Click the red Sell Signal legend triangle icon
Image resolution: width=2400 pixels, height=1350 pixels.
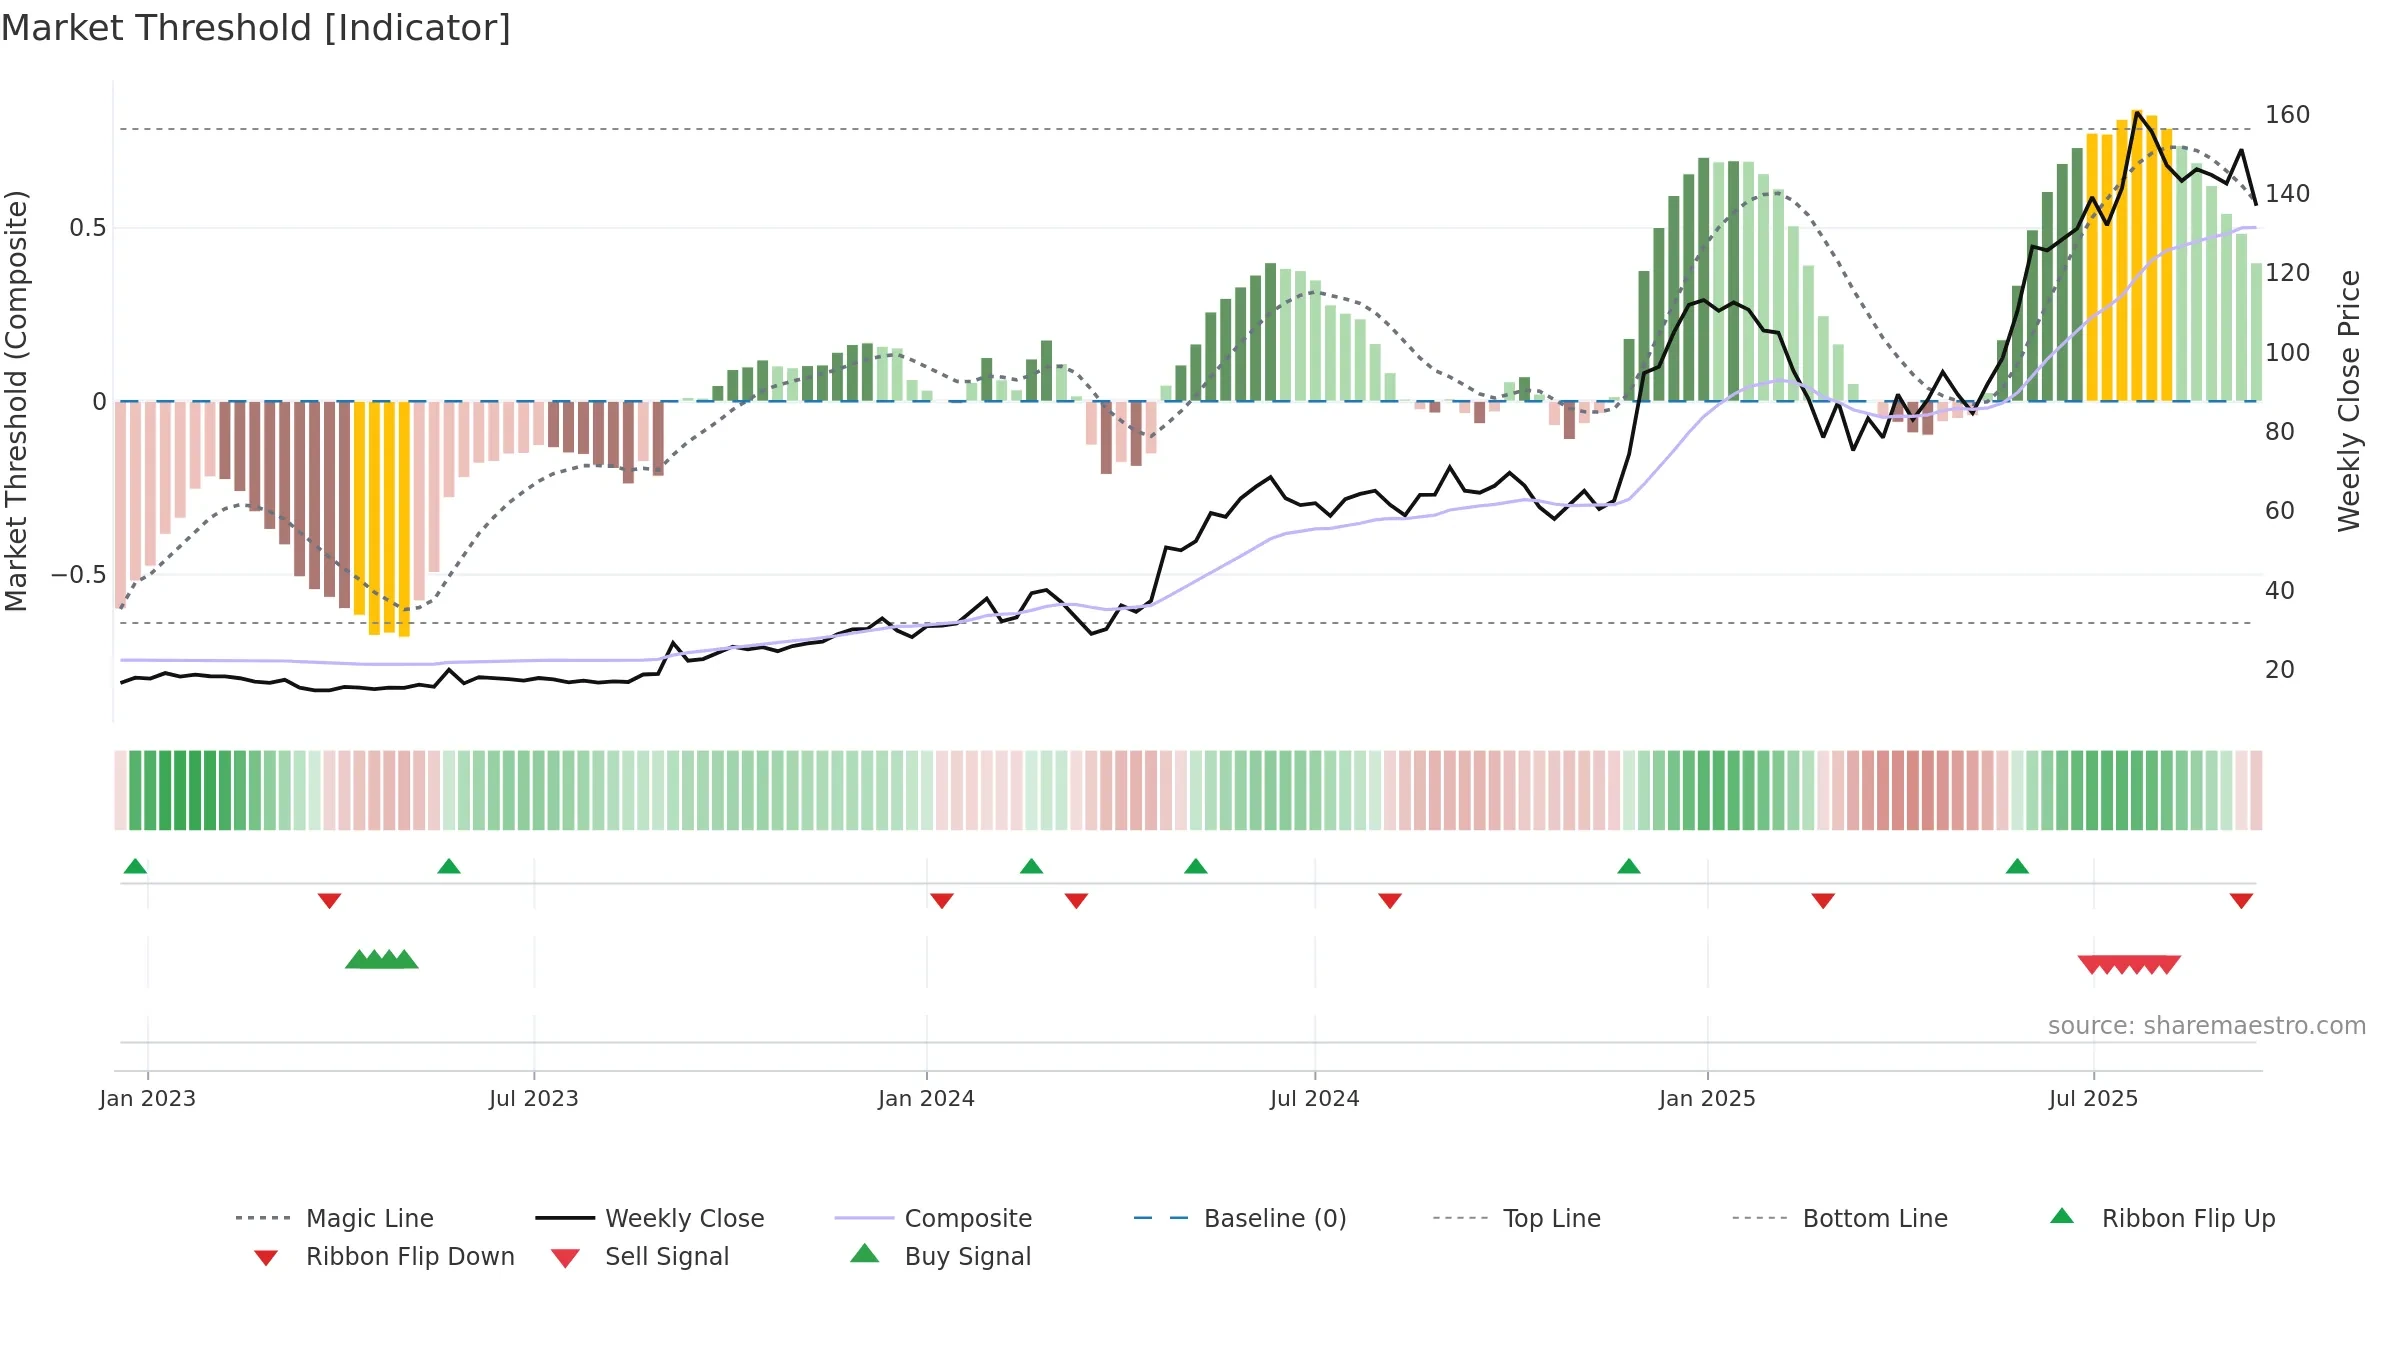pyautogui.click(x=565, y=1258)
